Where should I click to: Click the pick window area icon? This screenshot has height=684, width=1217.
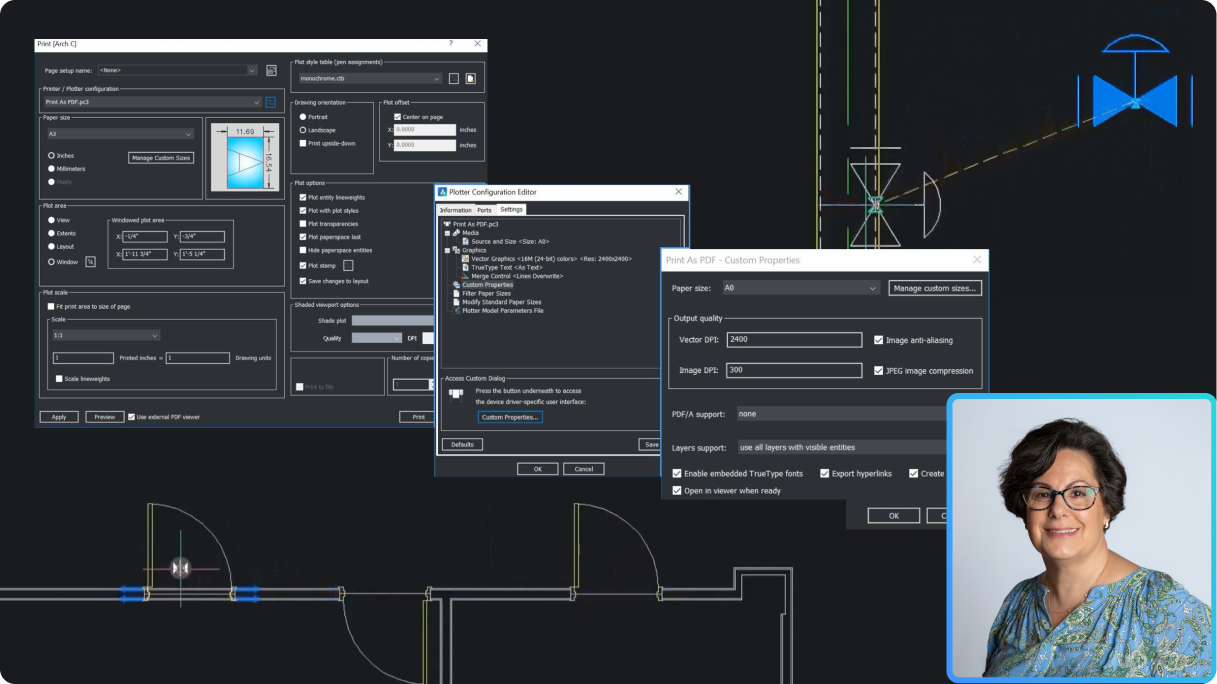coord(90,262)
